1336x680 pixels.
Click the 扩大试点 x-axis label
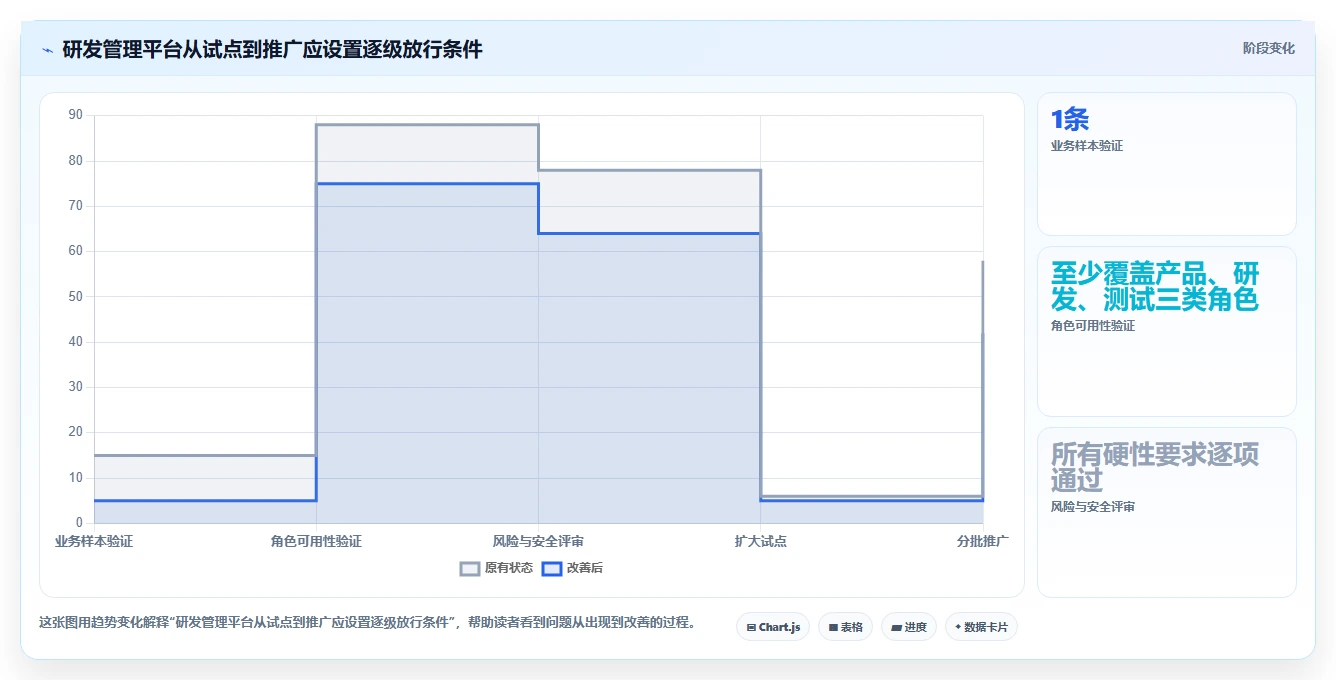coord(760,541)
